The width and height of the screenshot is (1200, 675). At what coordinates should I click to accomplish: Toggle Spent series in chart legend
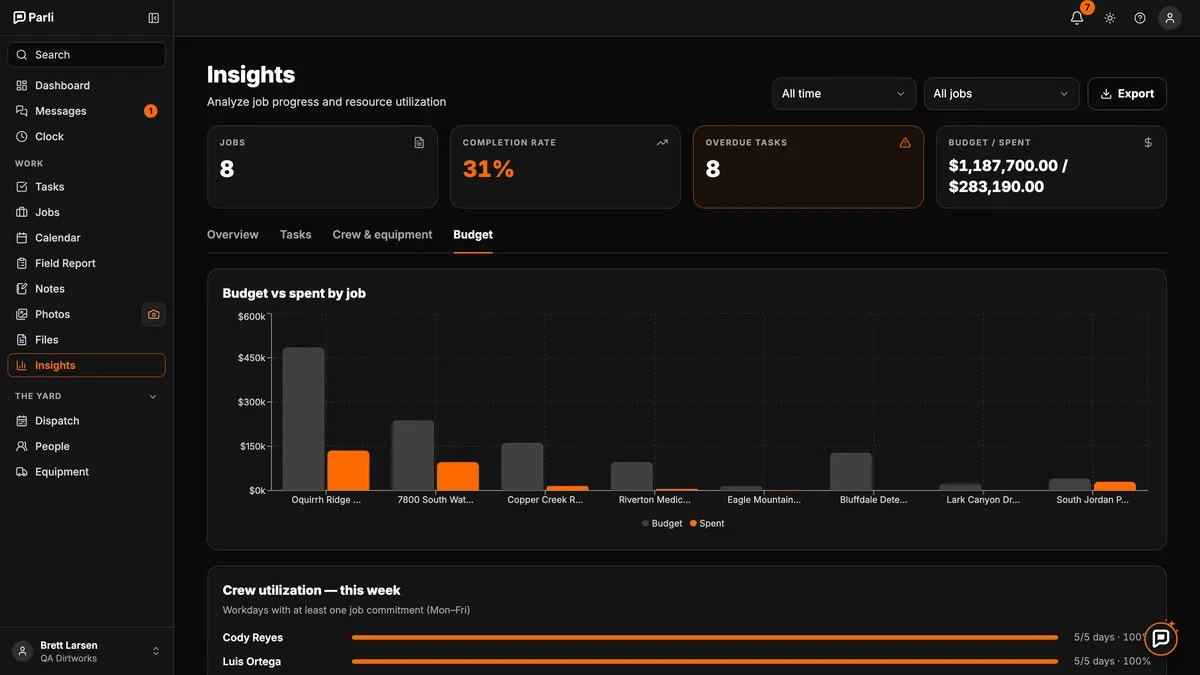pos(708,524)
